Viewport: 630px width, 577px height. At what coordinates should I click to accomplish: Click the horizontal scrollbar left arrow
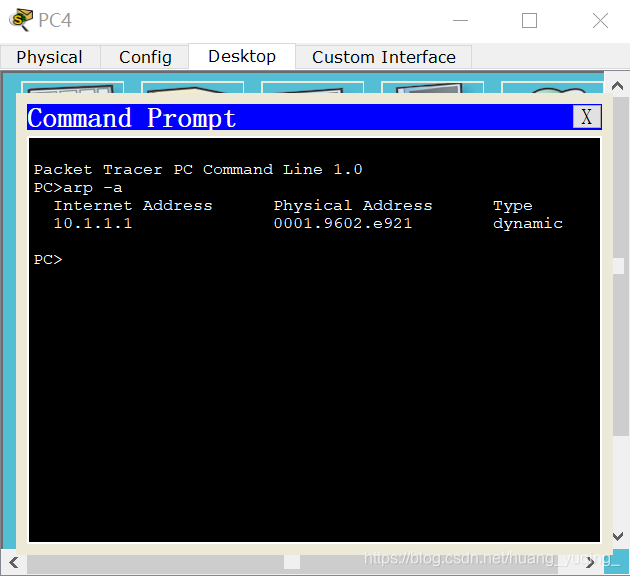click(14, 563)
